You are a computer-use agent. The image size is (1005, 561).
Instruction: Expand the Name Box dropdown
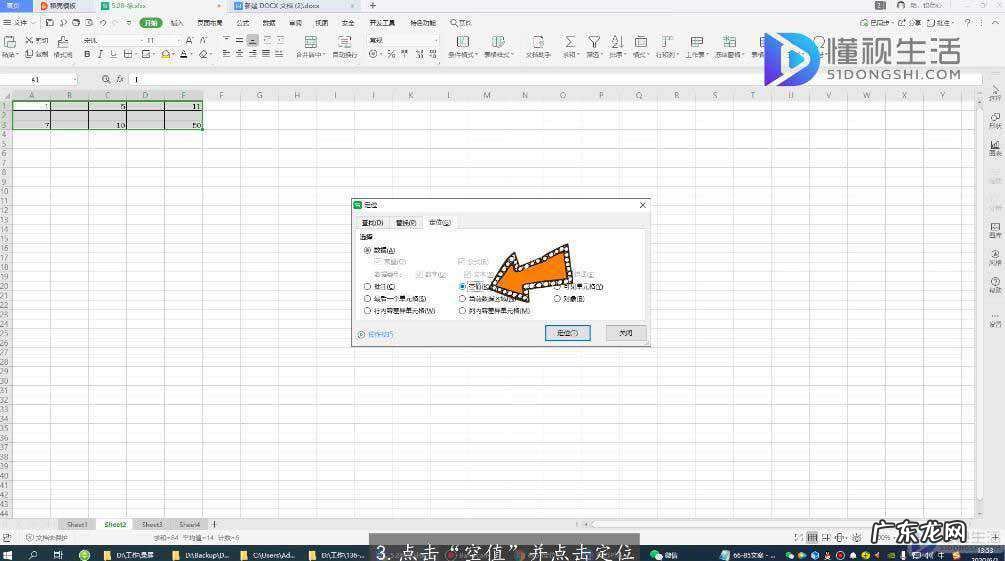tap(74, 79)
